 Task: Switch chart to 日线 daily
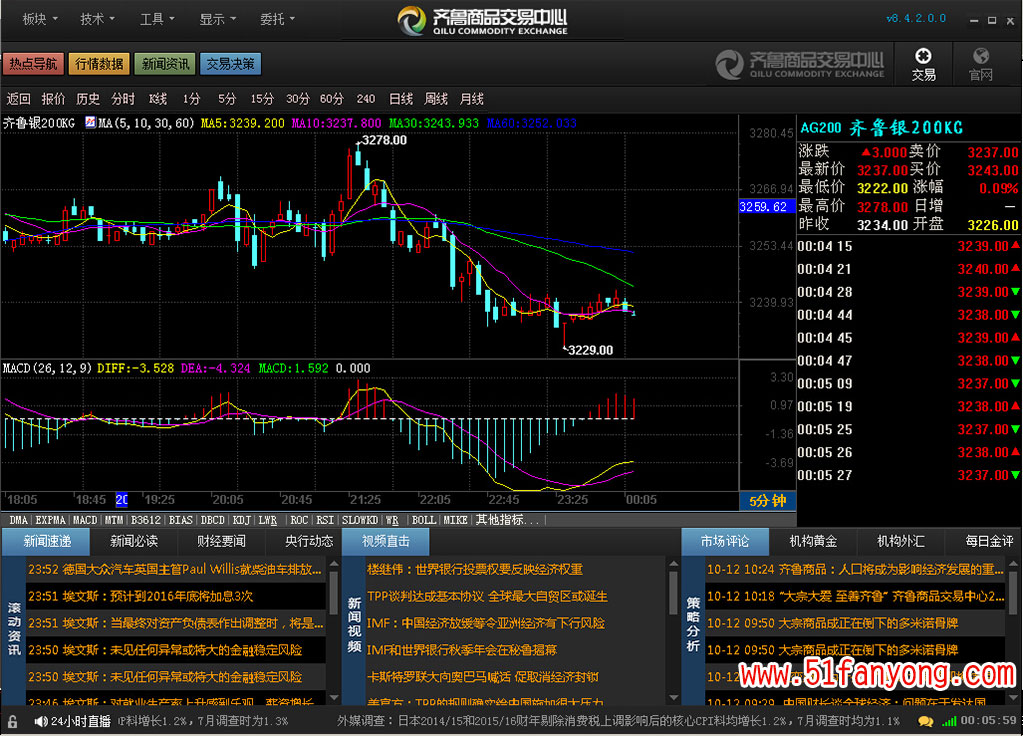(401, 99)
